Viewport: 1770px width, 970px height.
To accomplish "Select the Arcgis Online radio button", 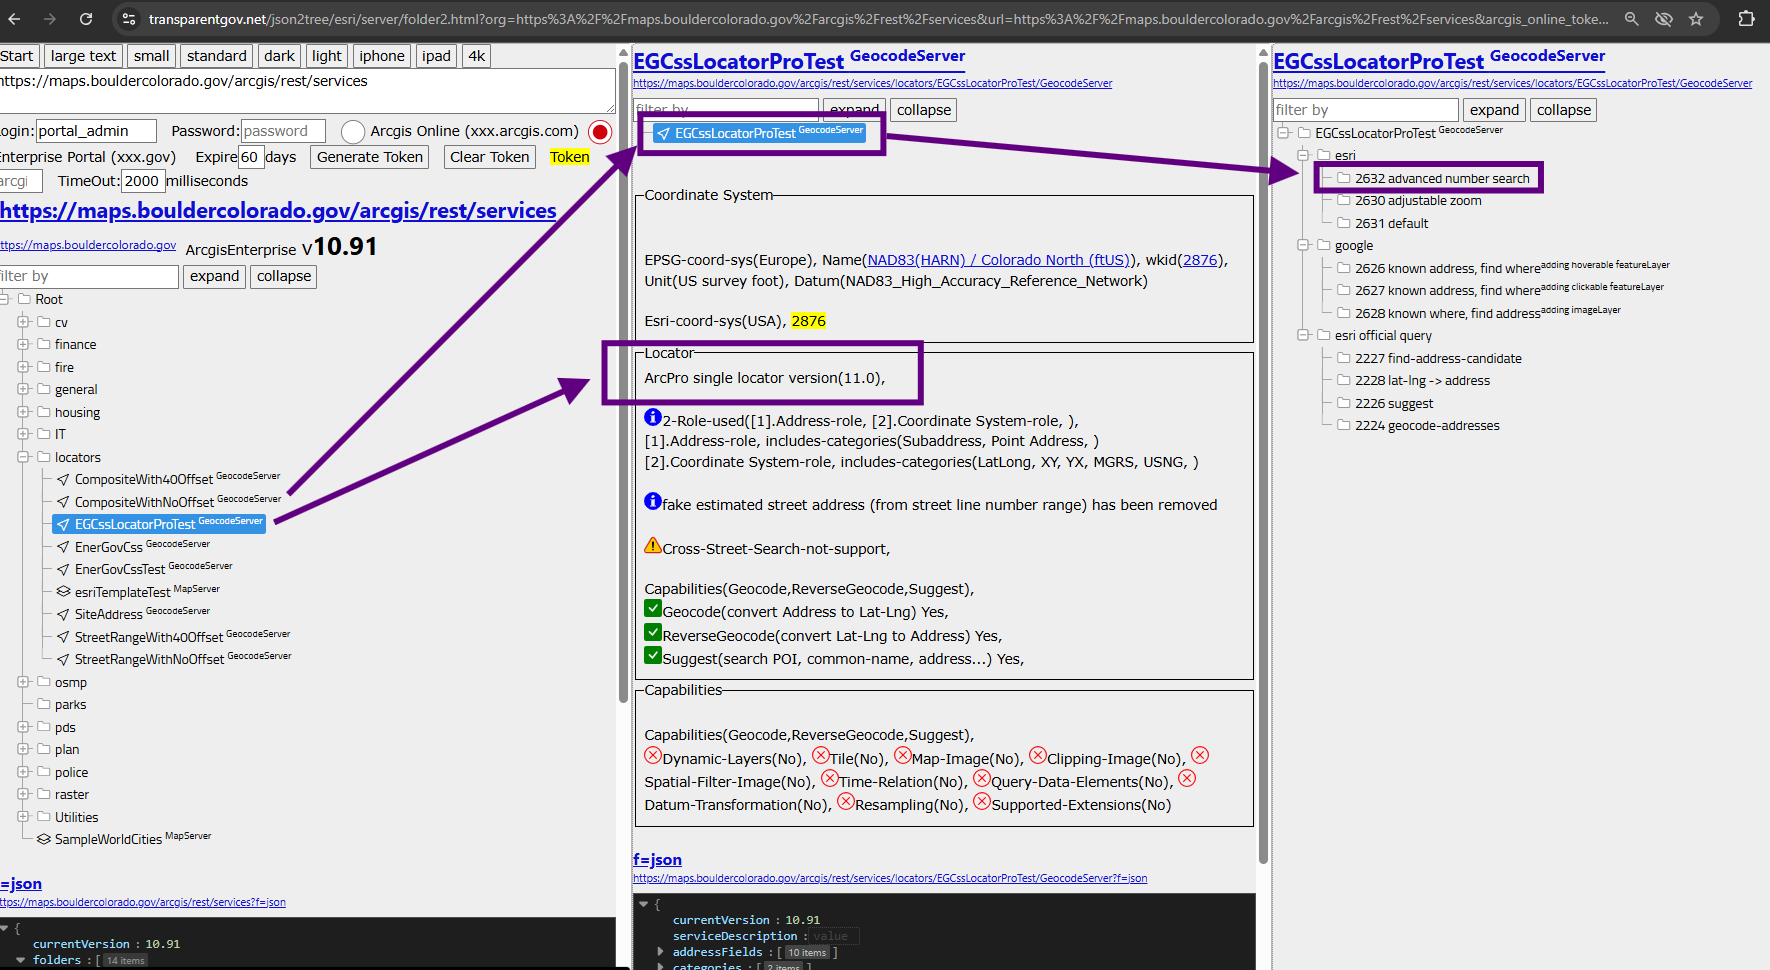I will (352, 132).
